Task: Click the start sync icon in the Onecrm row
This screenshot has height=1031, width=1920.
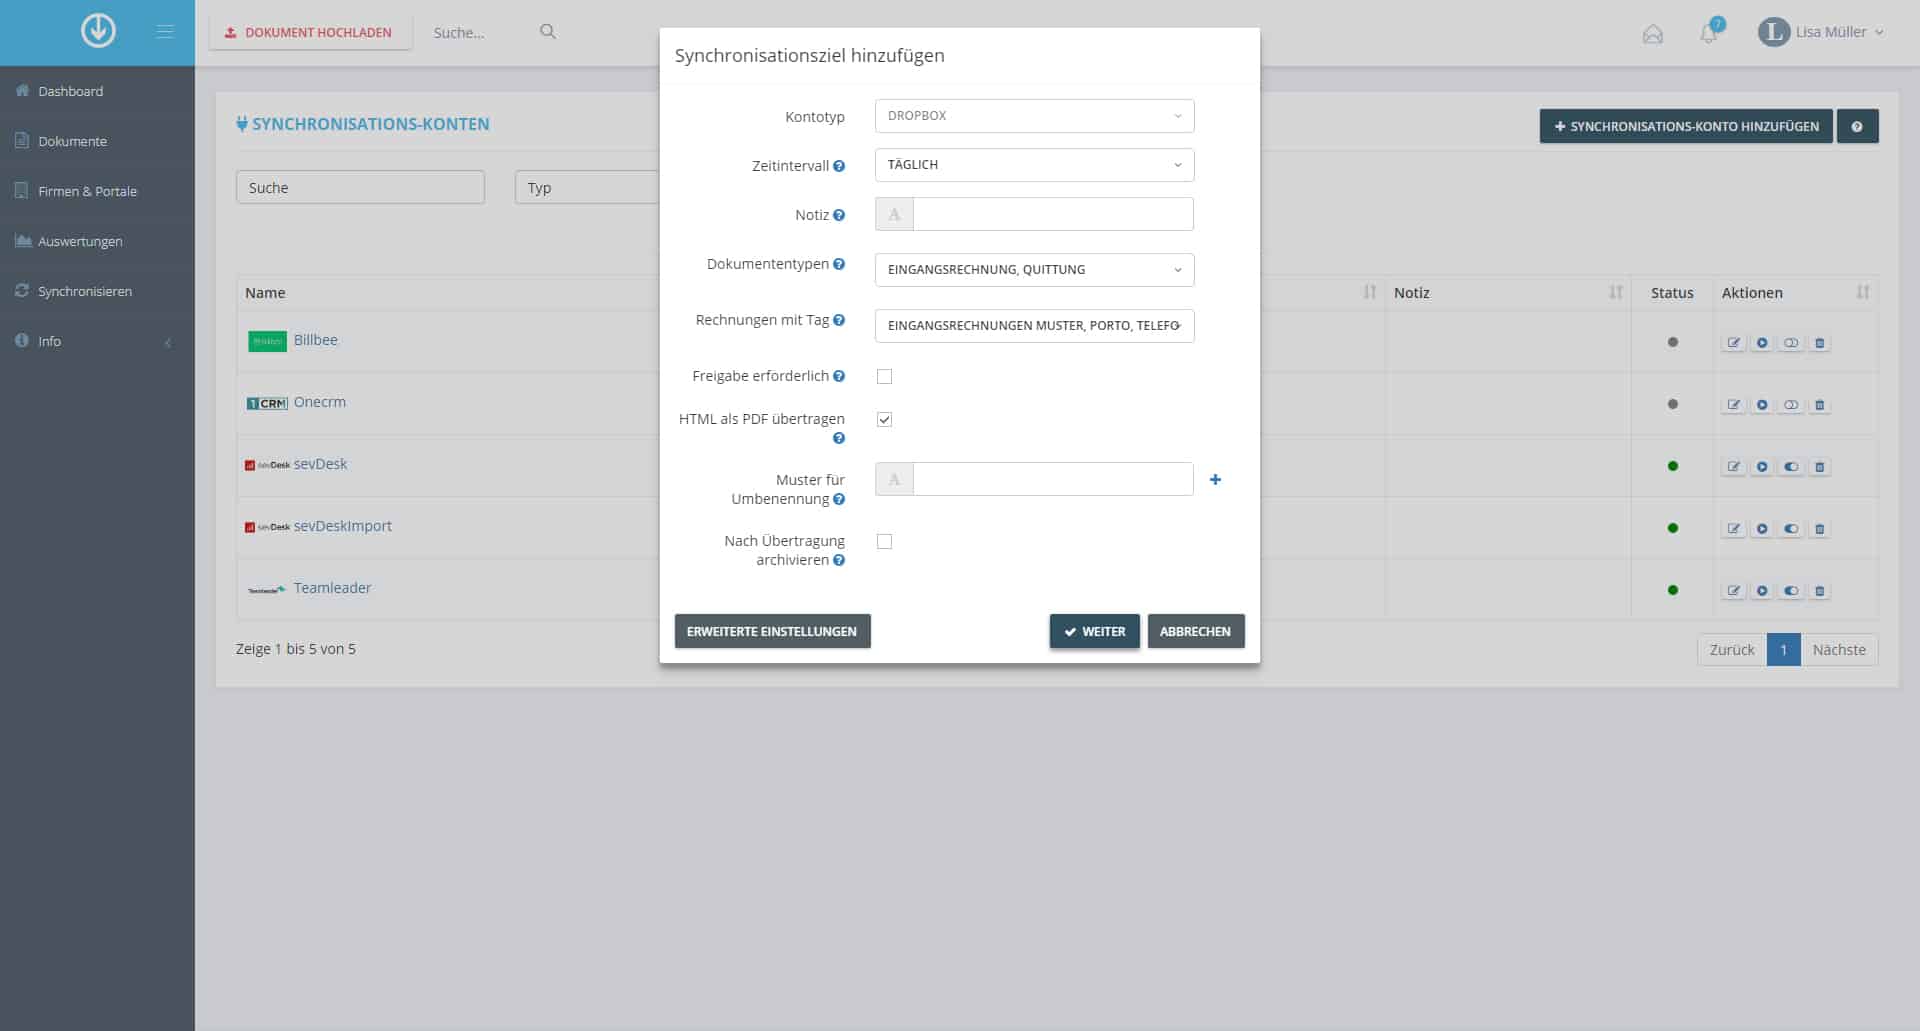Action: click(x=1762, y=405)
